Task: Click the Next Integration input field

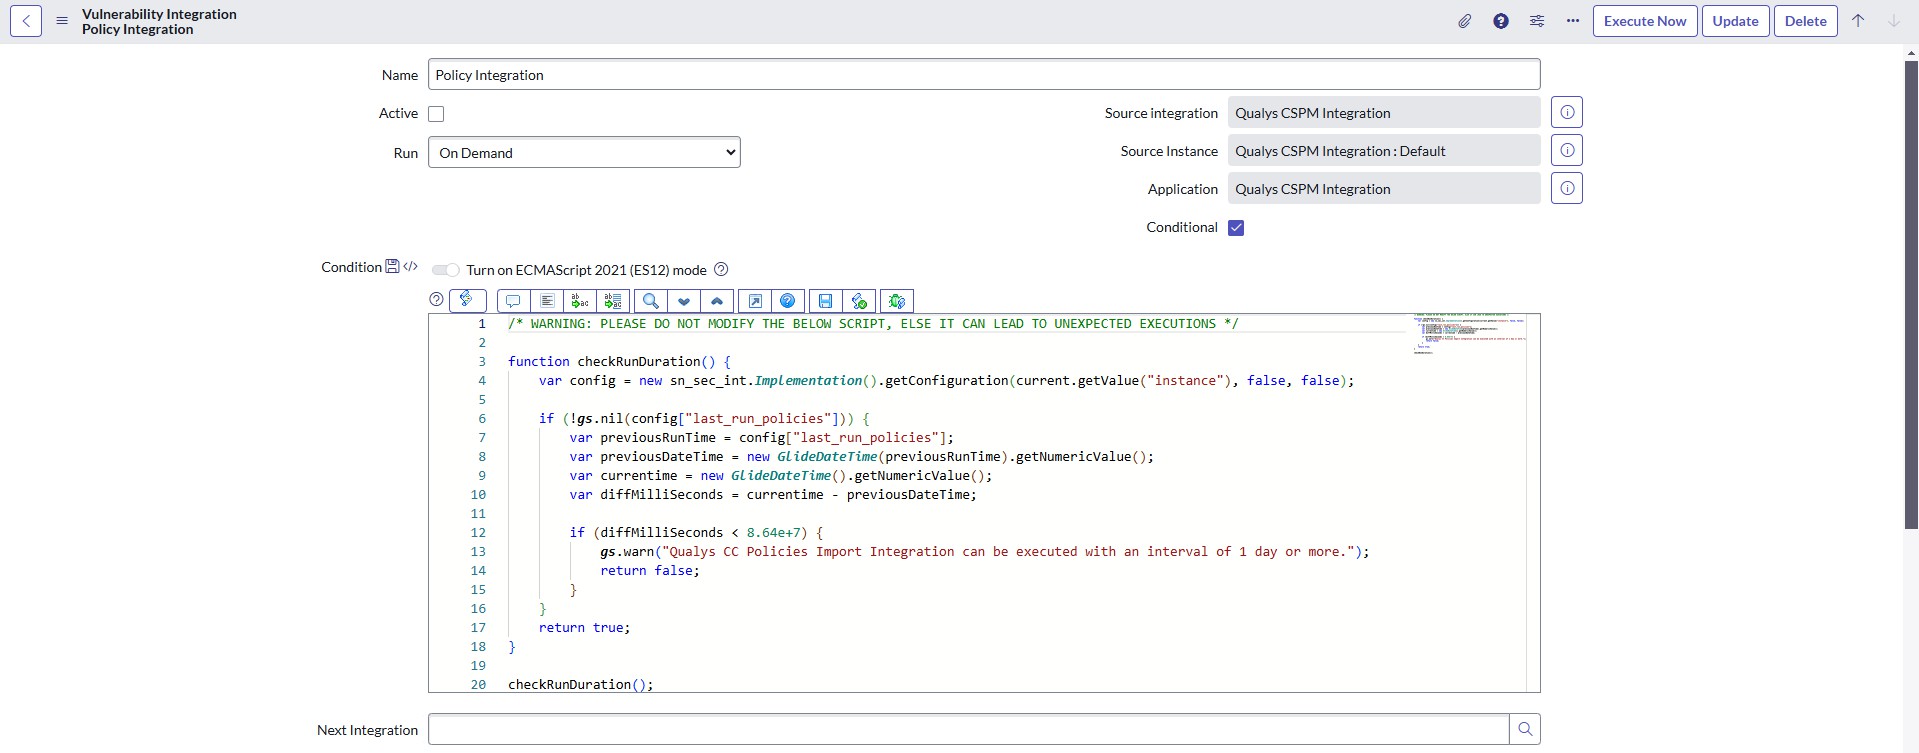Action: tap(968, 729)
